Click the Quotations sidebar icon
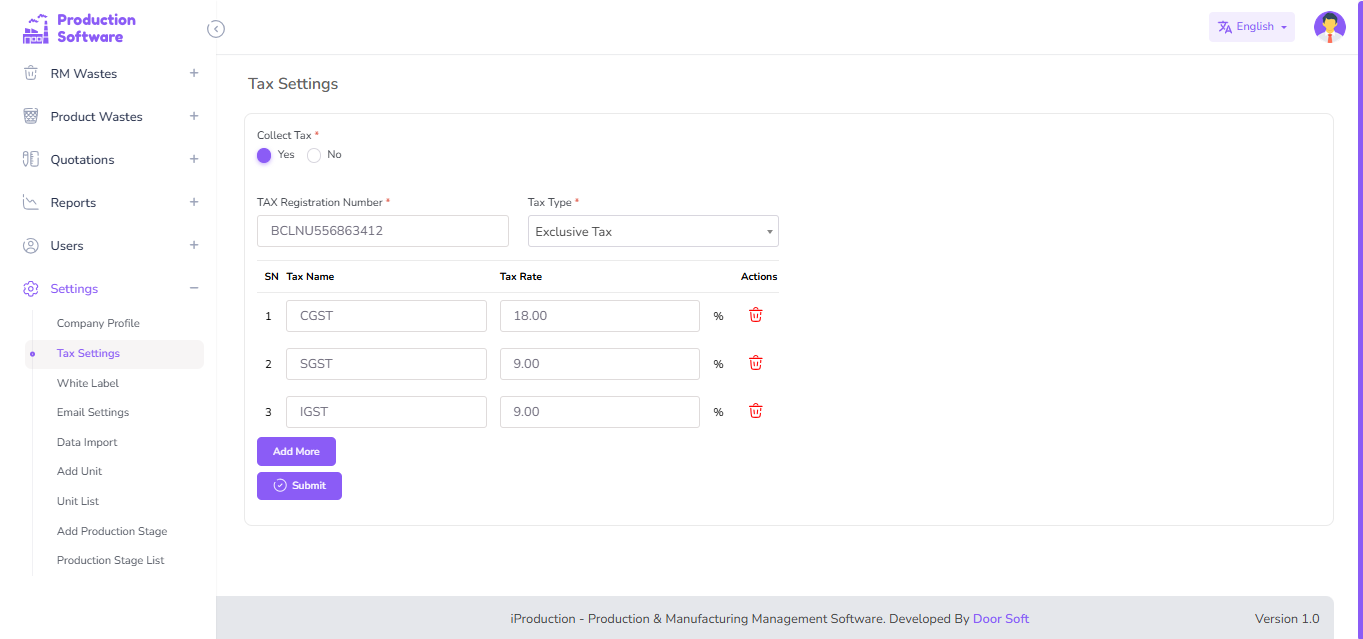Screen dimensions: 1363x639 pos(31,160)
